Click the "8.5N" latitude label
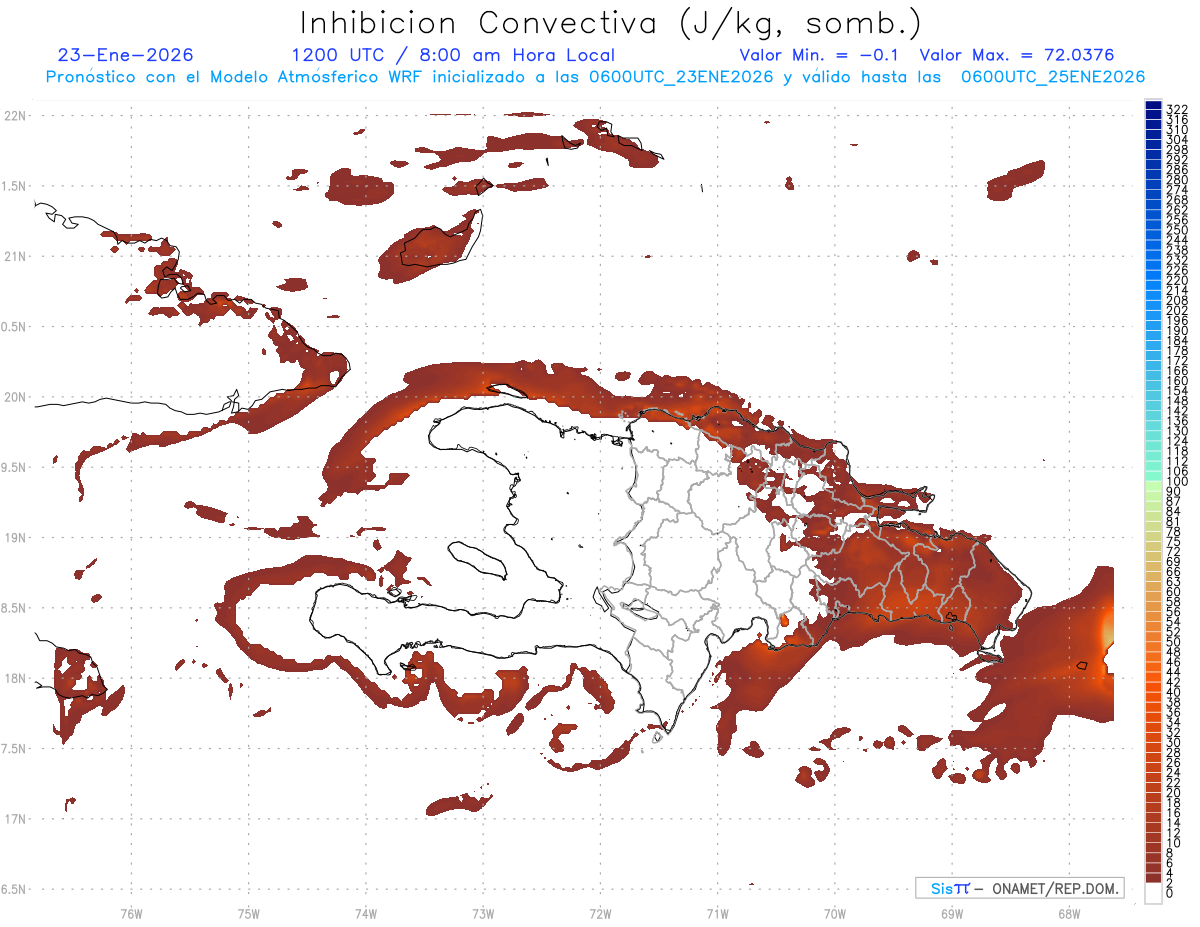The image size is (1200, 927). 14,608
